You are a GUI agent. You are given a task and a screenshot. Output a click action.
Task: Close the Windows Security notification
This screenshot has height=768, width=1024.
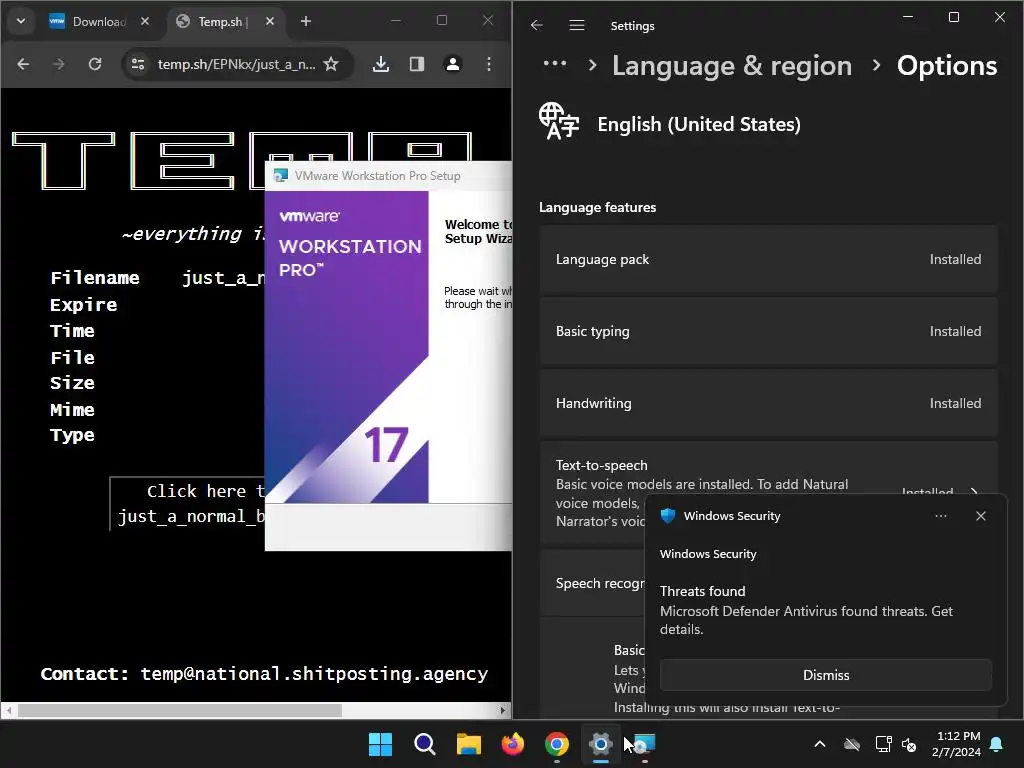click(981, 516)
